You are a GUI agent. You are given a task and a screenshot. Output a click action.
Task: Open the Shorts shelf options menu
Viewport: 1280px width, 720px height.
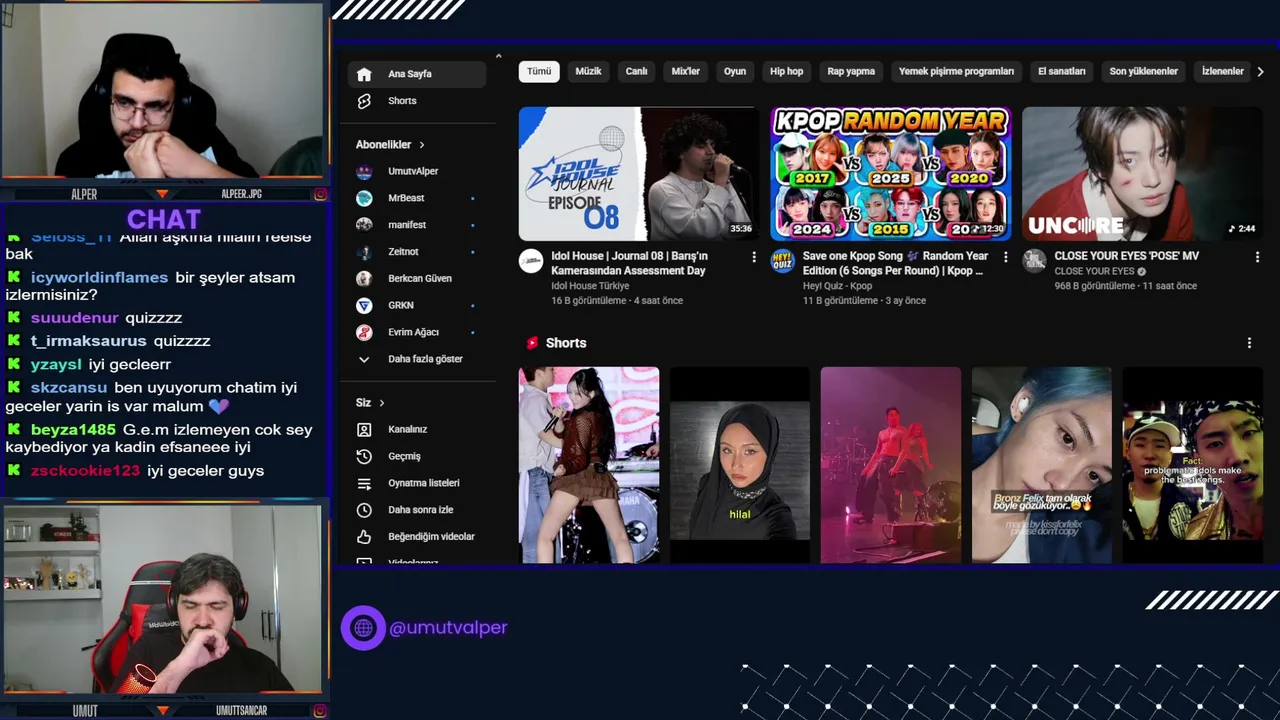[x=1249, y=343]
